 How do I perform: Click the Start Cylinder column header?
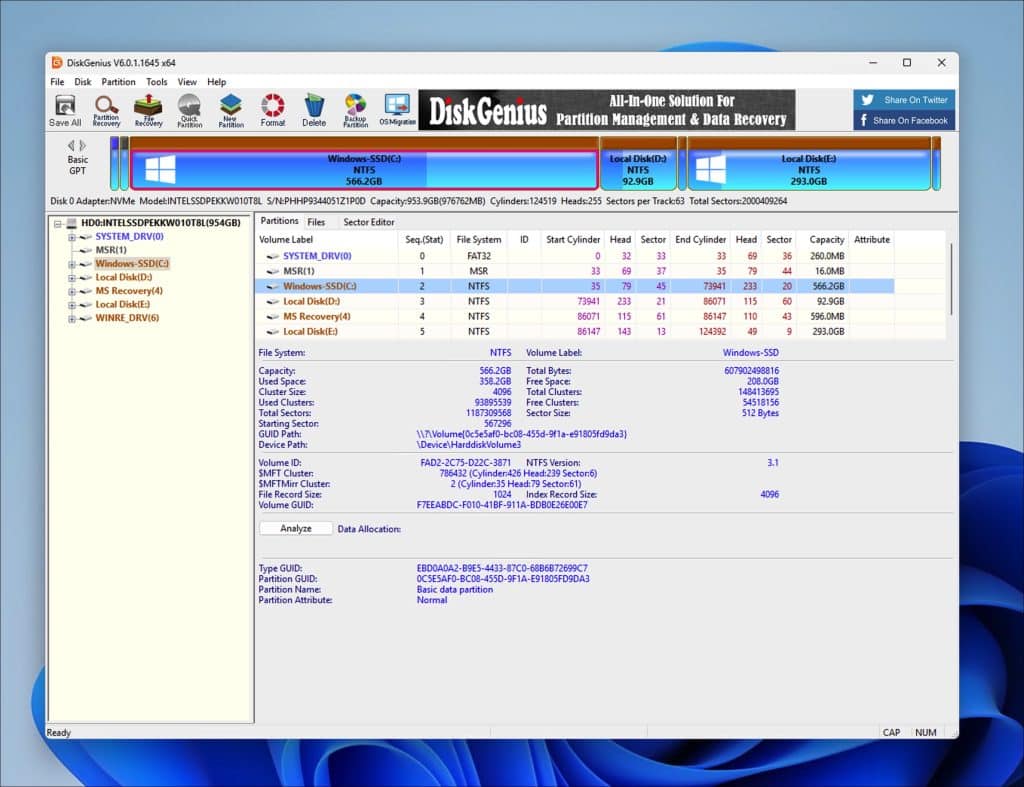click(x=572, y=240)
